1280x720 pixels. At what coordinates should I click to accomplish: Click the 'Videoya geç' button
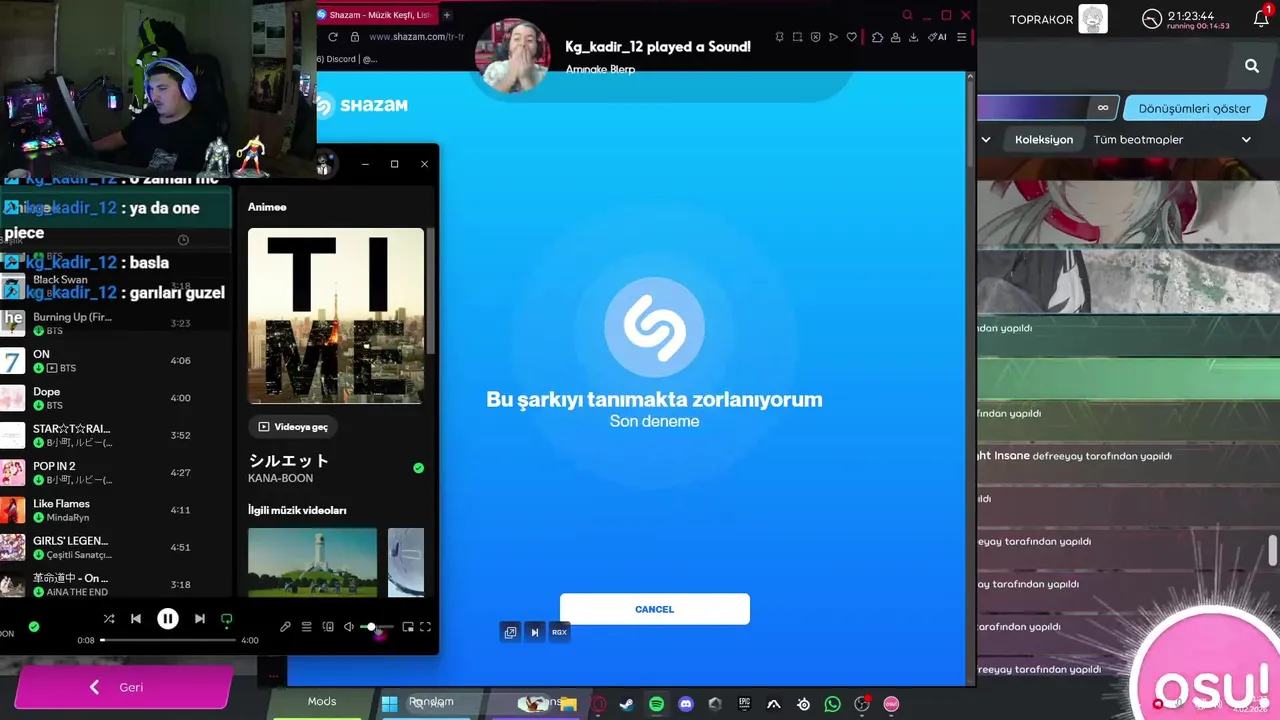click(x=293, y=427)
